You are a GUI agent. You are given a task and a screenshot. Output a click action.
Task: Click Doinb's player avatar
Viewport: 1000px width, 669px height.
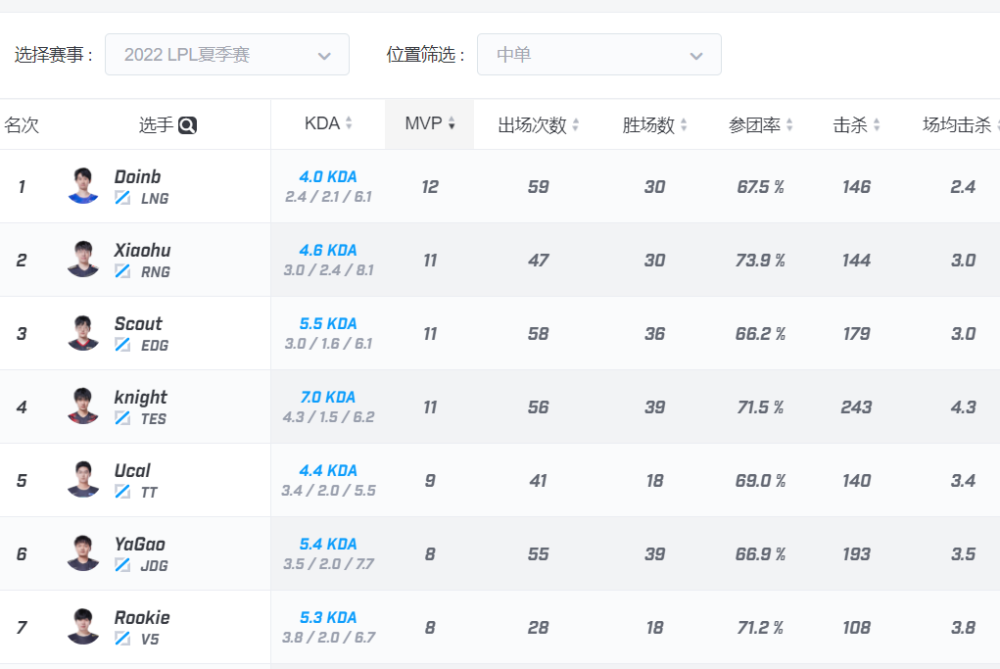[83, 186]
